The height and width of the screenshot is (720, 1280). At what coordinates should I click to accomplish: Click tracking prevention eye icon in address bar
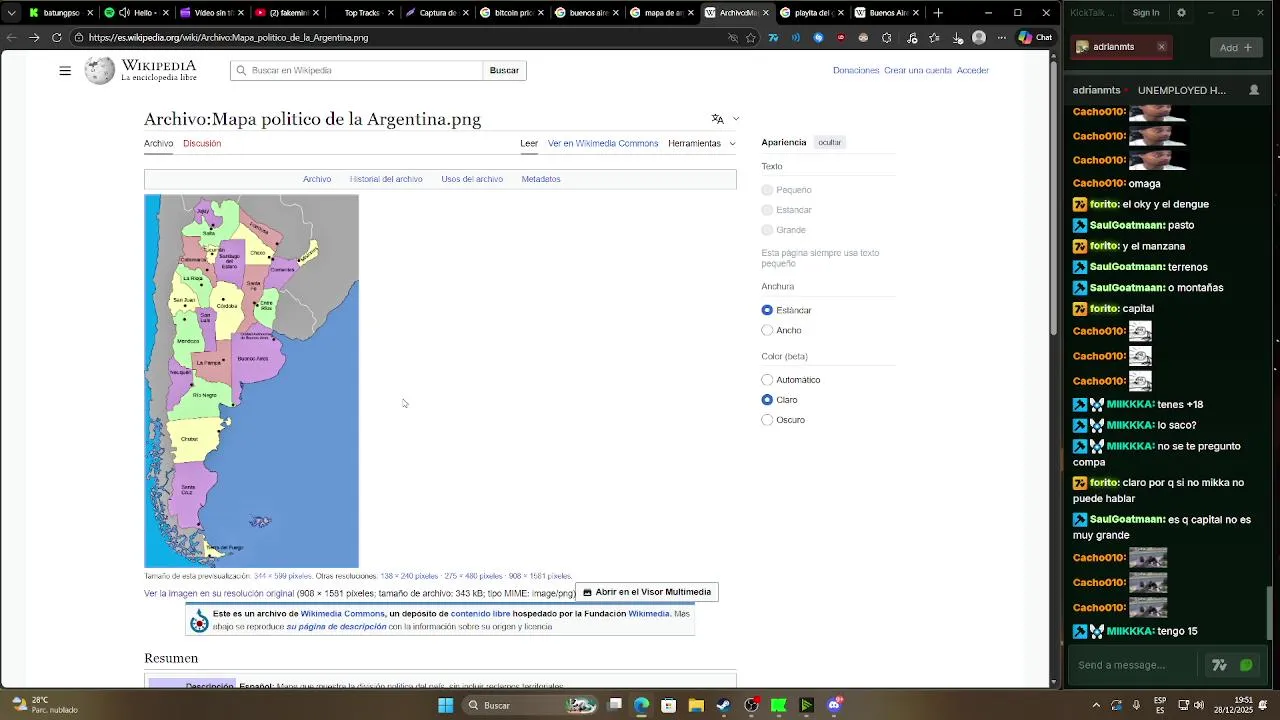coord(732,38)
